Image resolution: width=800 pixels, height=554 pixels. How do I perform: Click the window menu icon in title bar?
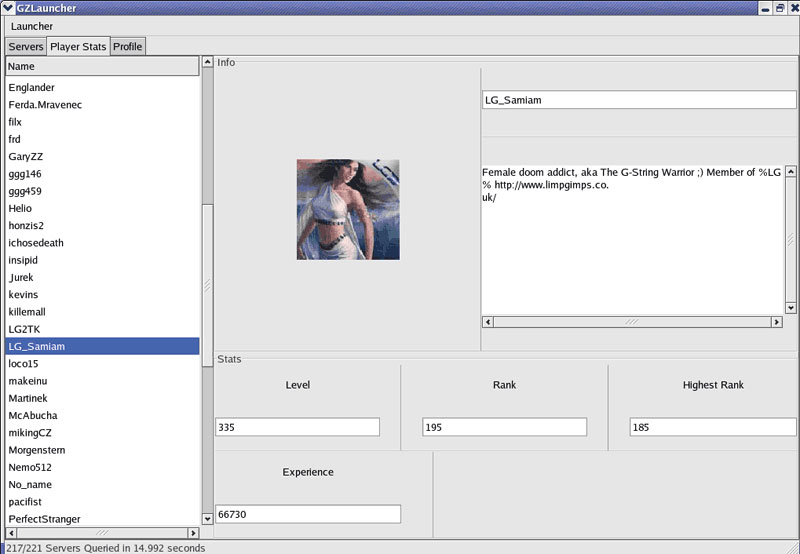(8, 8)
